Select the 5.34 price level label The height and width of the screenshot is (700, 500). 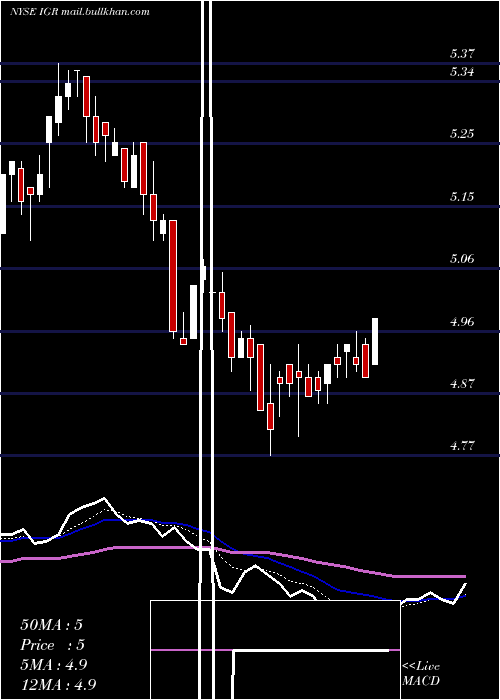[462, 71]
